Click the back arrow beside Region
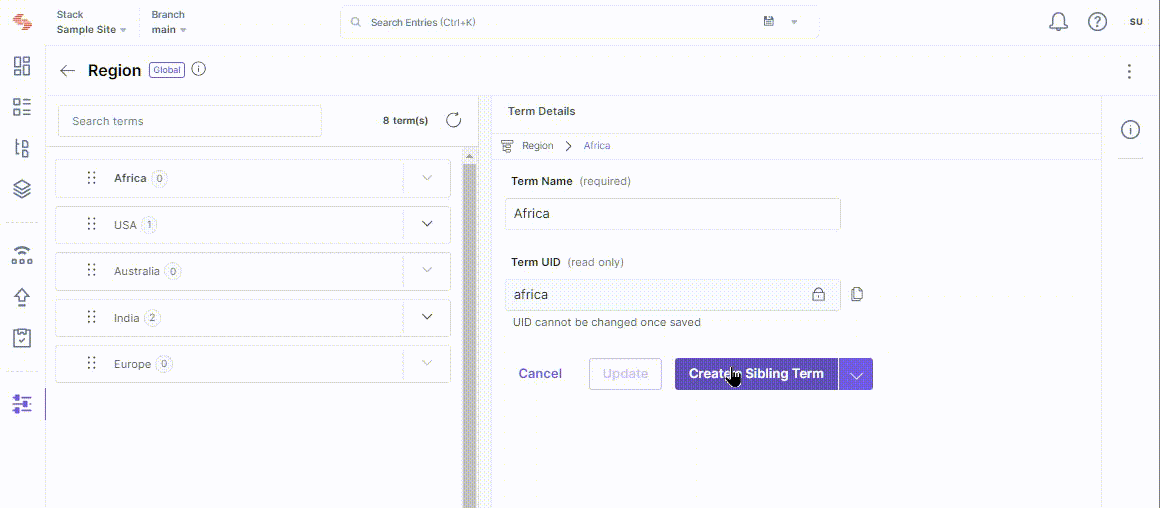This screenshot has width=1160, height=508. [x=67, y=71]
